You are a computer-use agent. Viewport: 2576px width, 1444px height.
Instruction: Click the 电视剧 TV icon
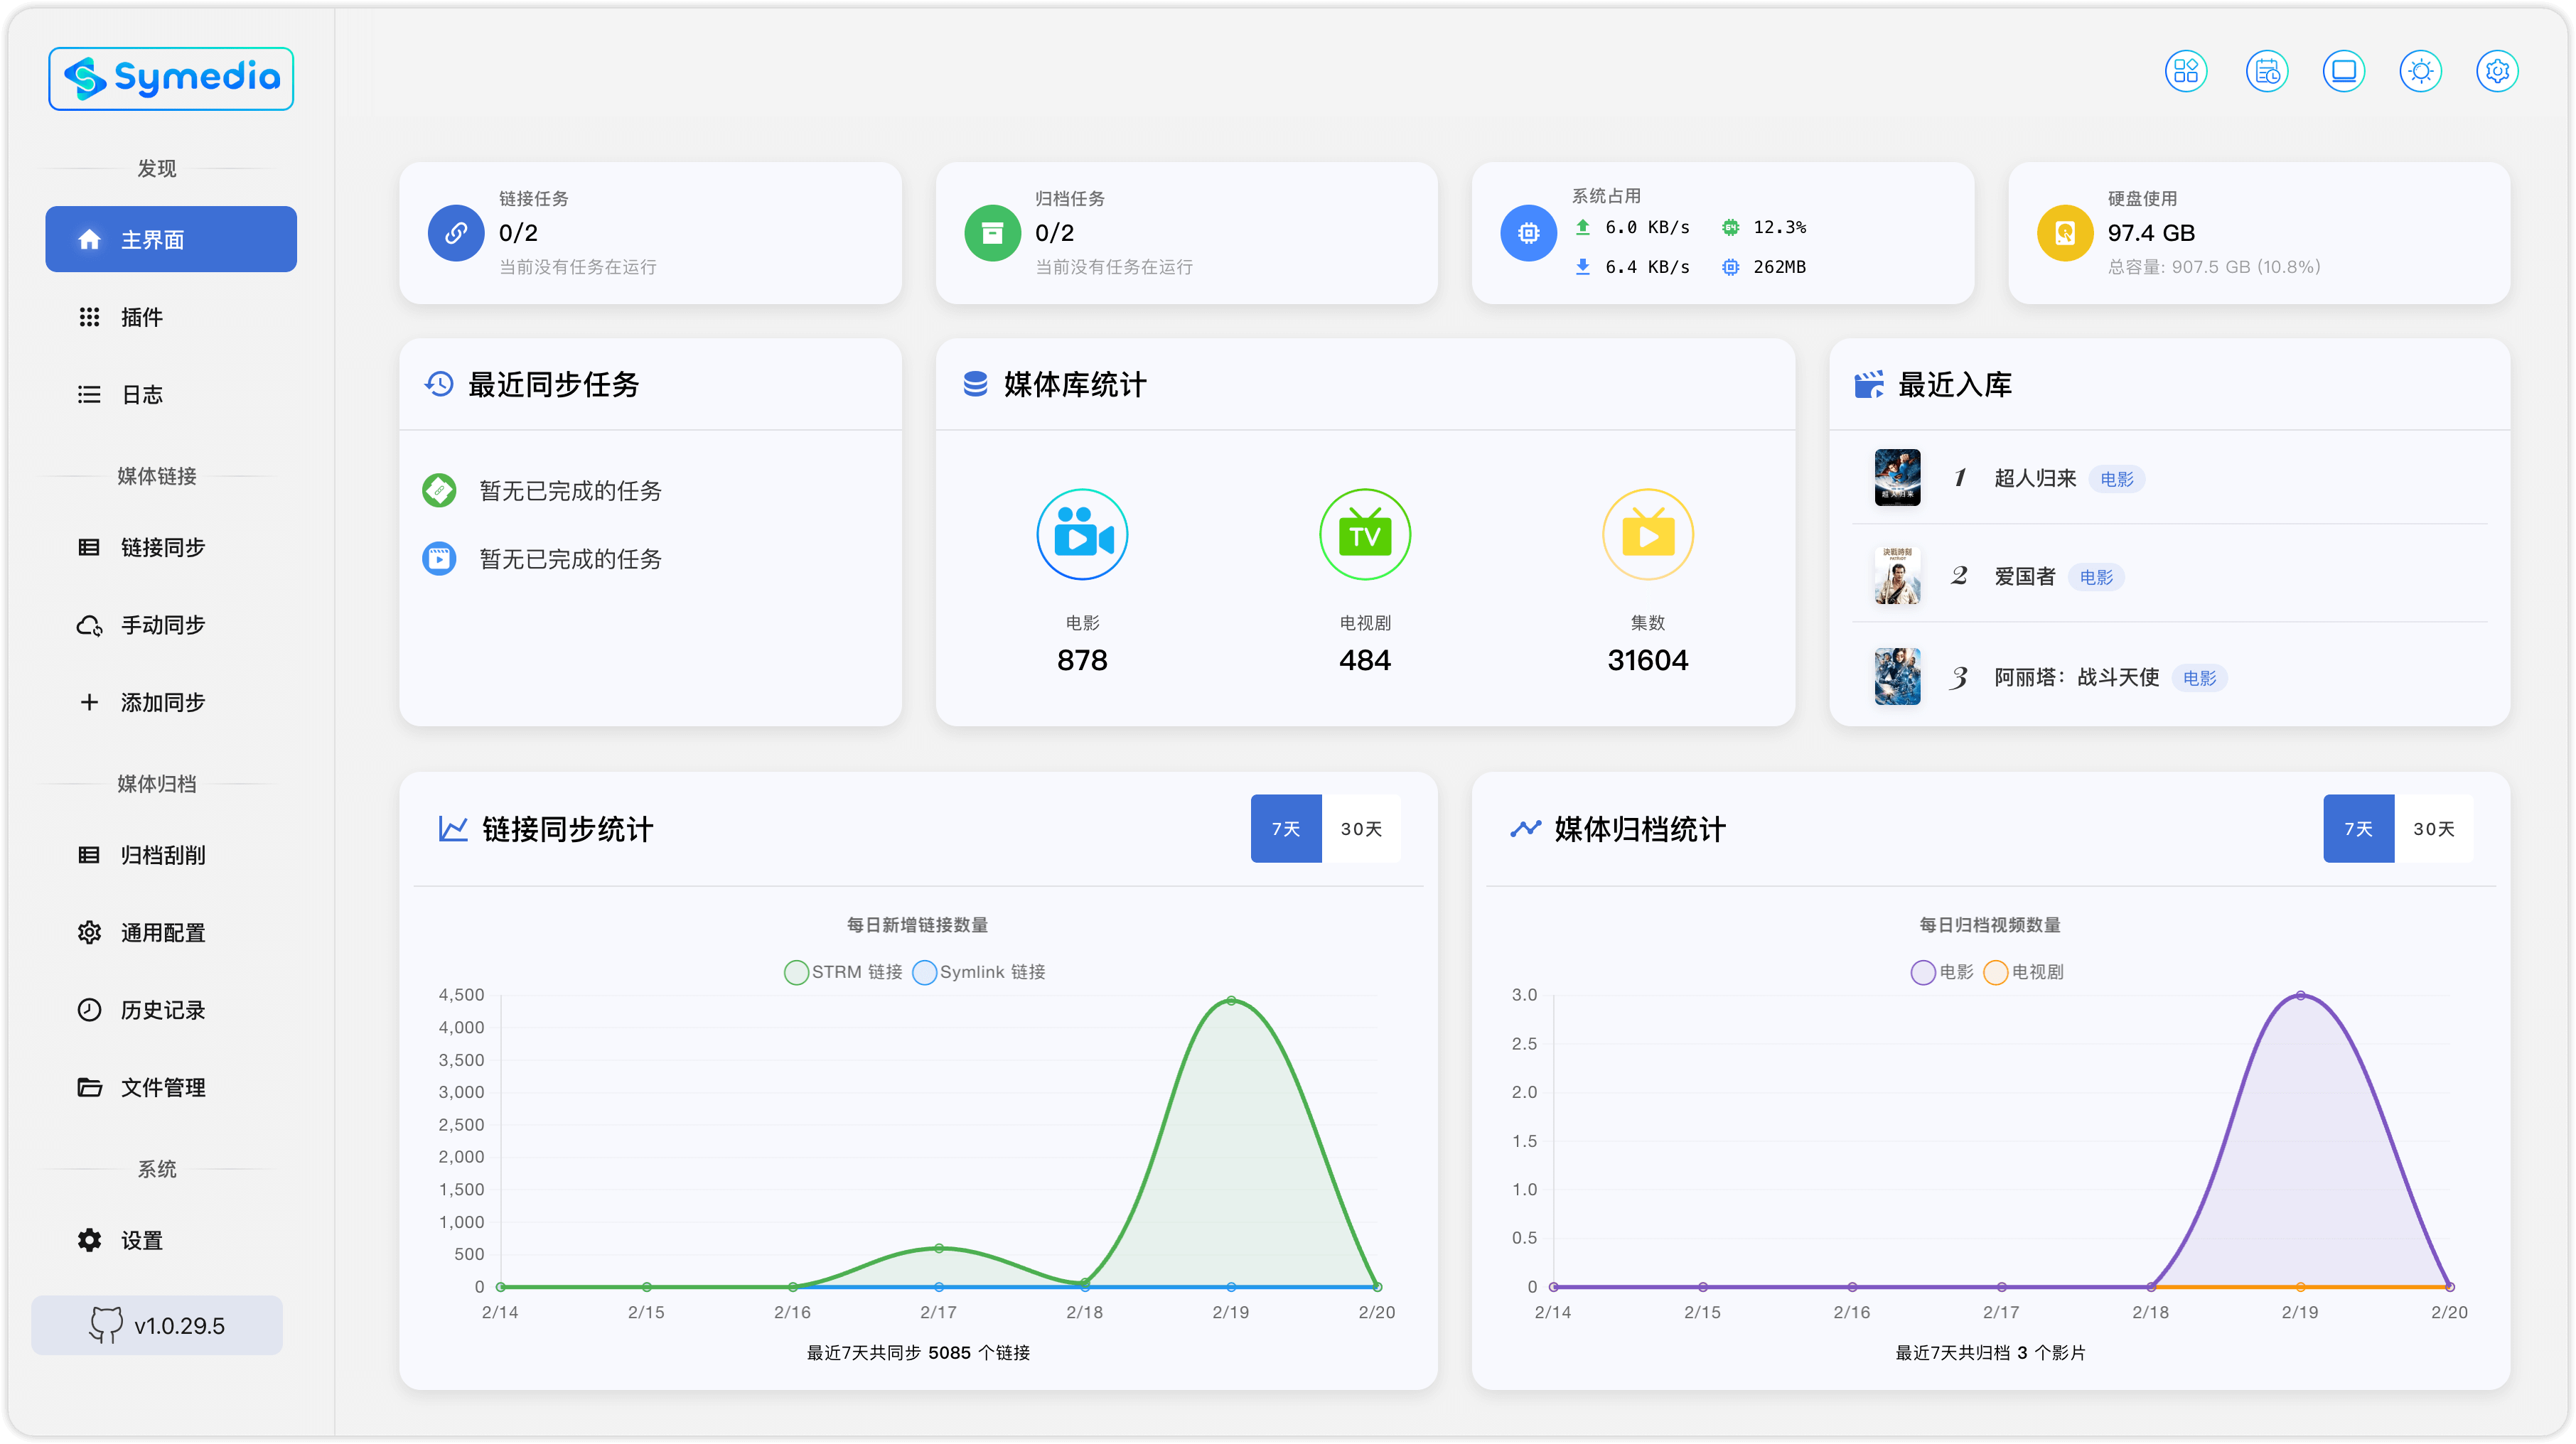point(1365,535)
